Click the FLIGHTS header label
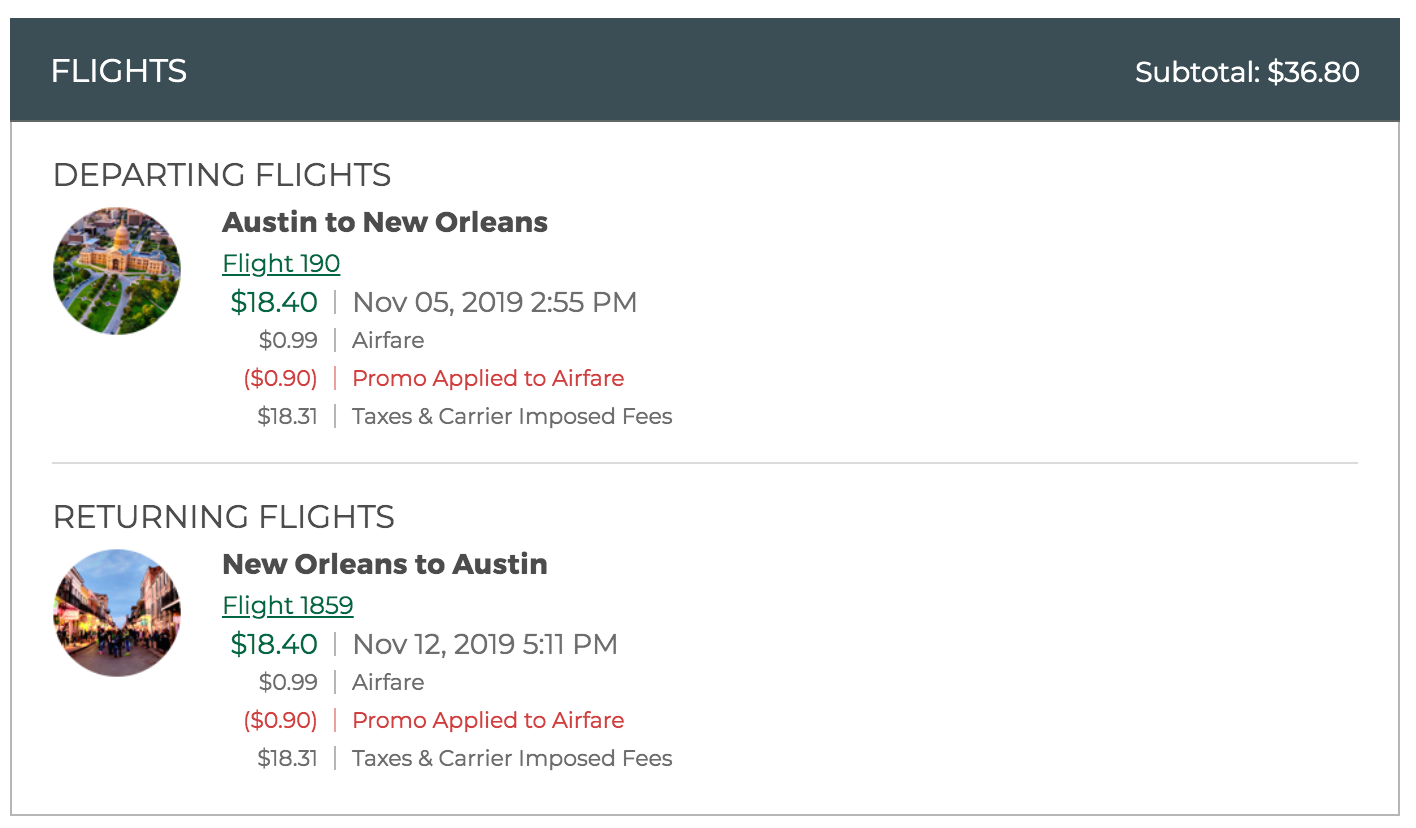The image size is (1416, 828). click(x=119, y=71)
